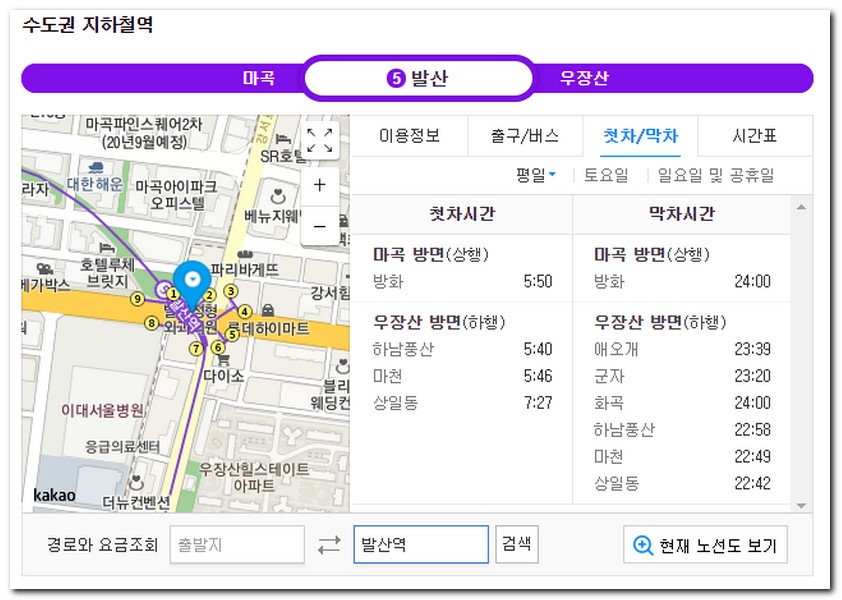Open 현재 노선도 보기 button
This screenshot has width=842, height=600.
(706, 546)
